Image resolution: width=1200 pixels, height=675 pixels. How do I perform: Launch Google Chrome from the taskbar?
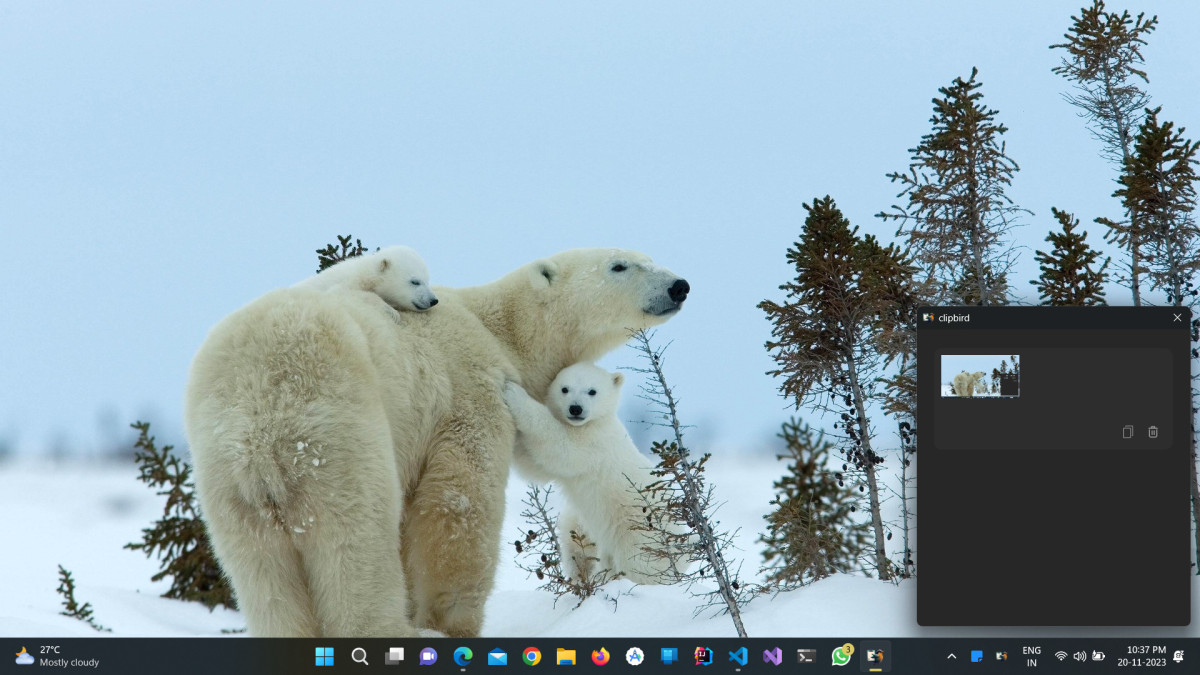pyautogui.click(x=532, y=656)
